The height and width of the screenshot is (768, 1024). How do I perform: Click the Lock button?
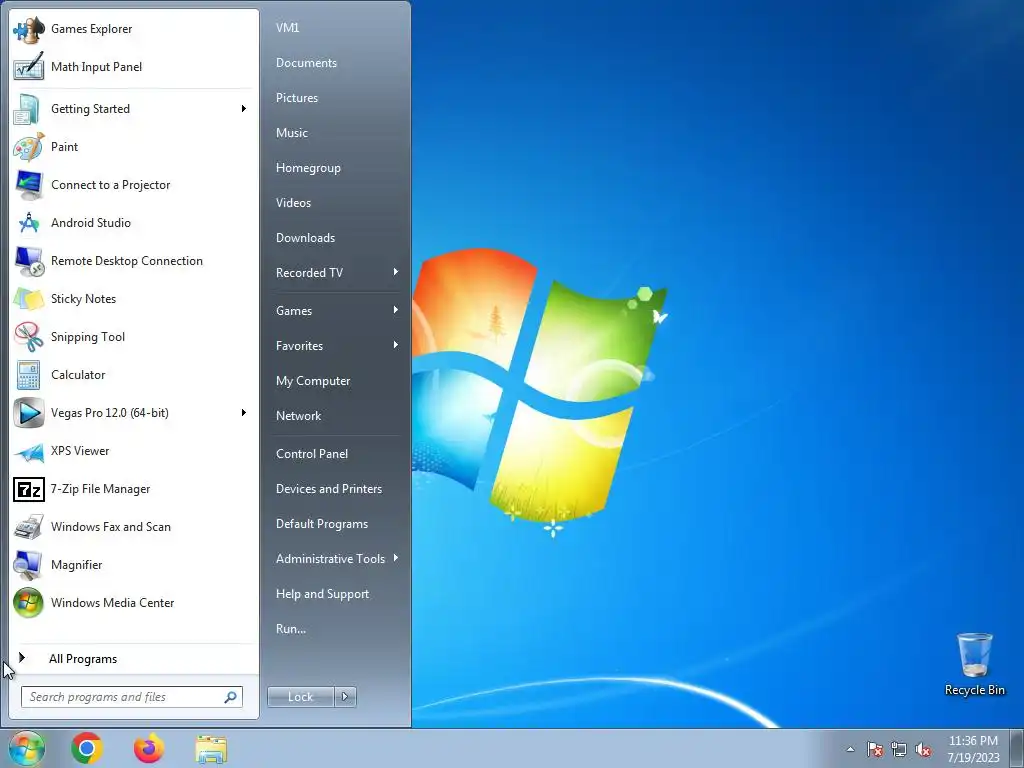click(300, 697)
